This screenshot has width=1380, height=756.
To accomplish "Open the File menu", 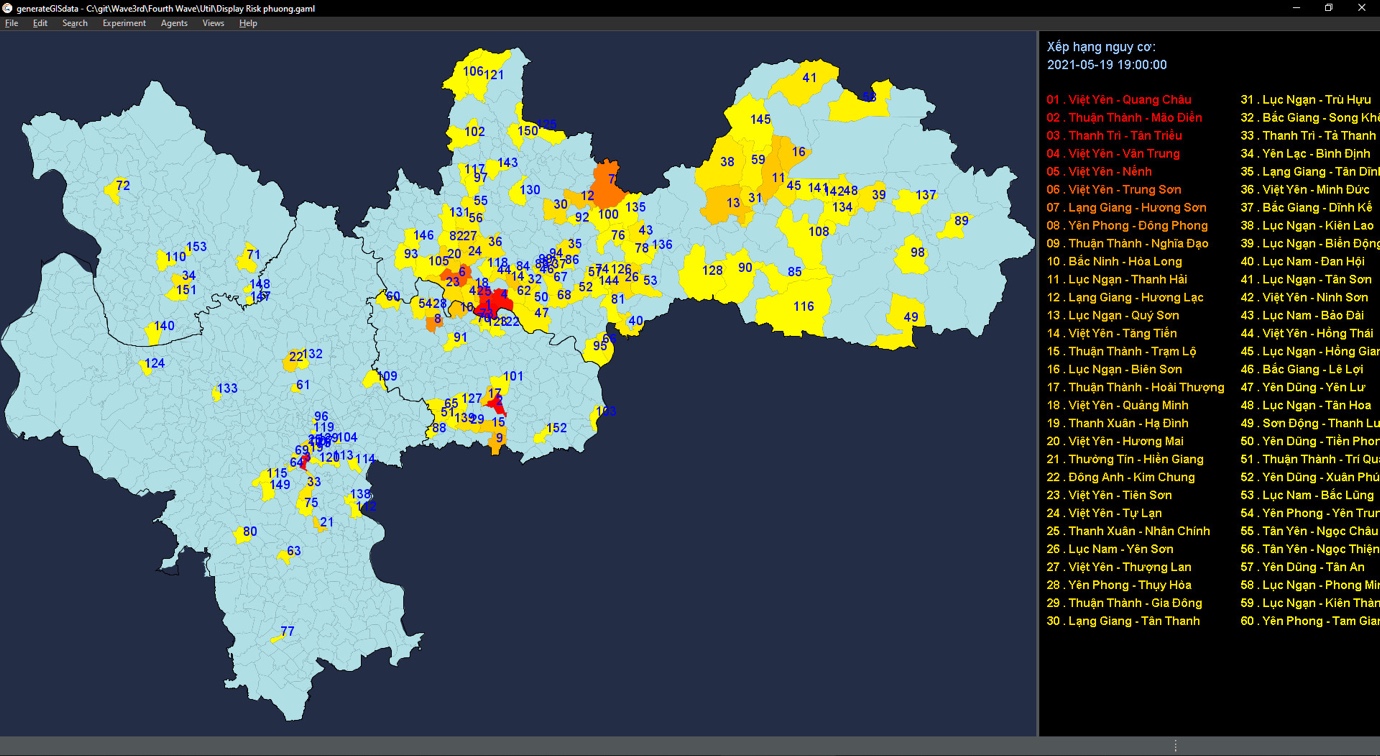I will [12, 23].
